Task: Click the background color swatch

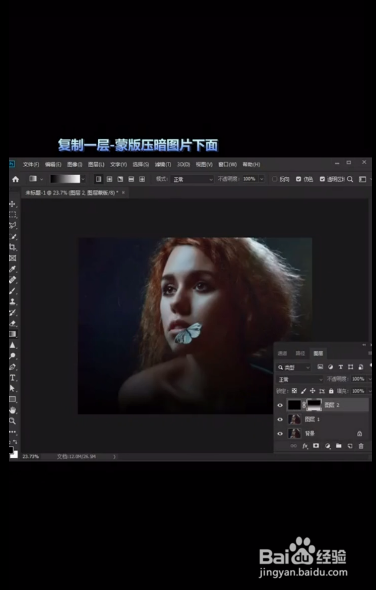Action: (14, 455)
